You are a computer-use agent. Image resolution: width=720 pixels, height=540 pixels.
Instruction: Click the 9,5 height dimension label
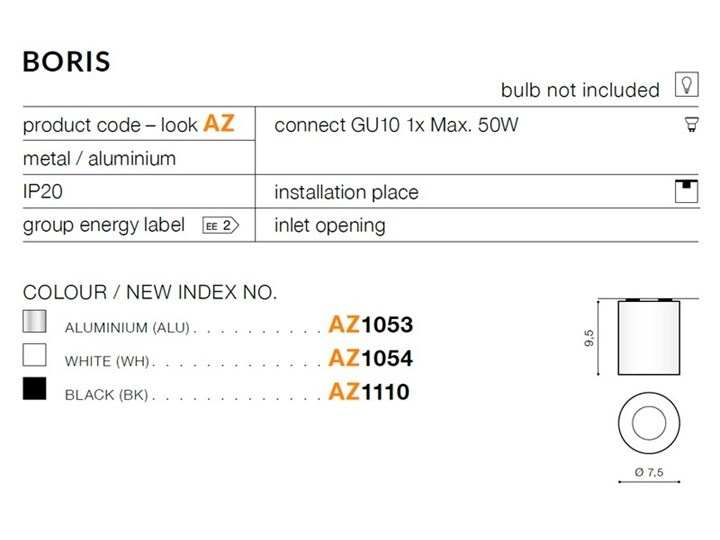[x=589, y=338]
